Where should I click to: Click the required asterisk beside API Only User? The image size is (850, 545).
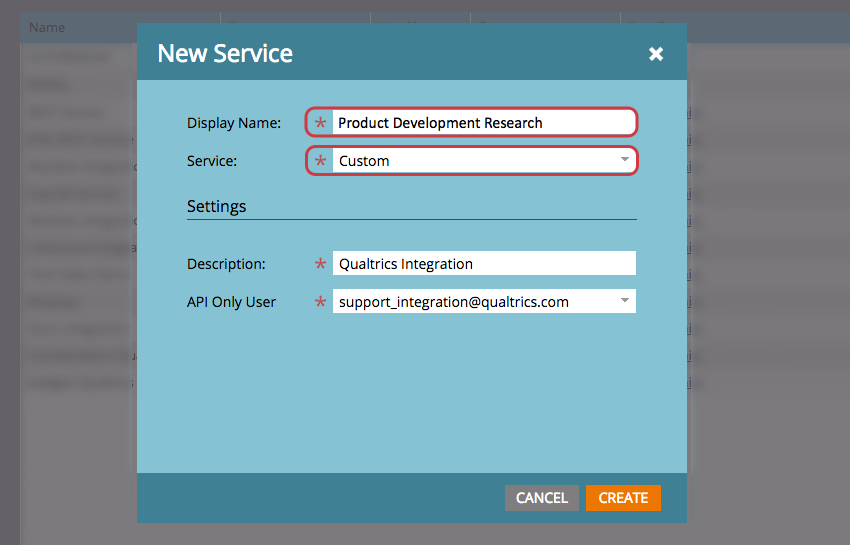[320, 301]
